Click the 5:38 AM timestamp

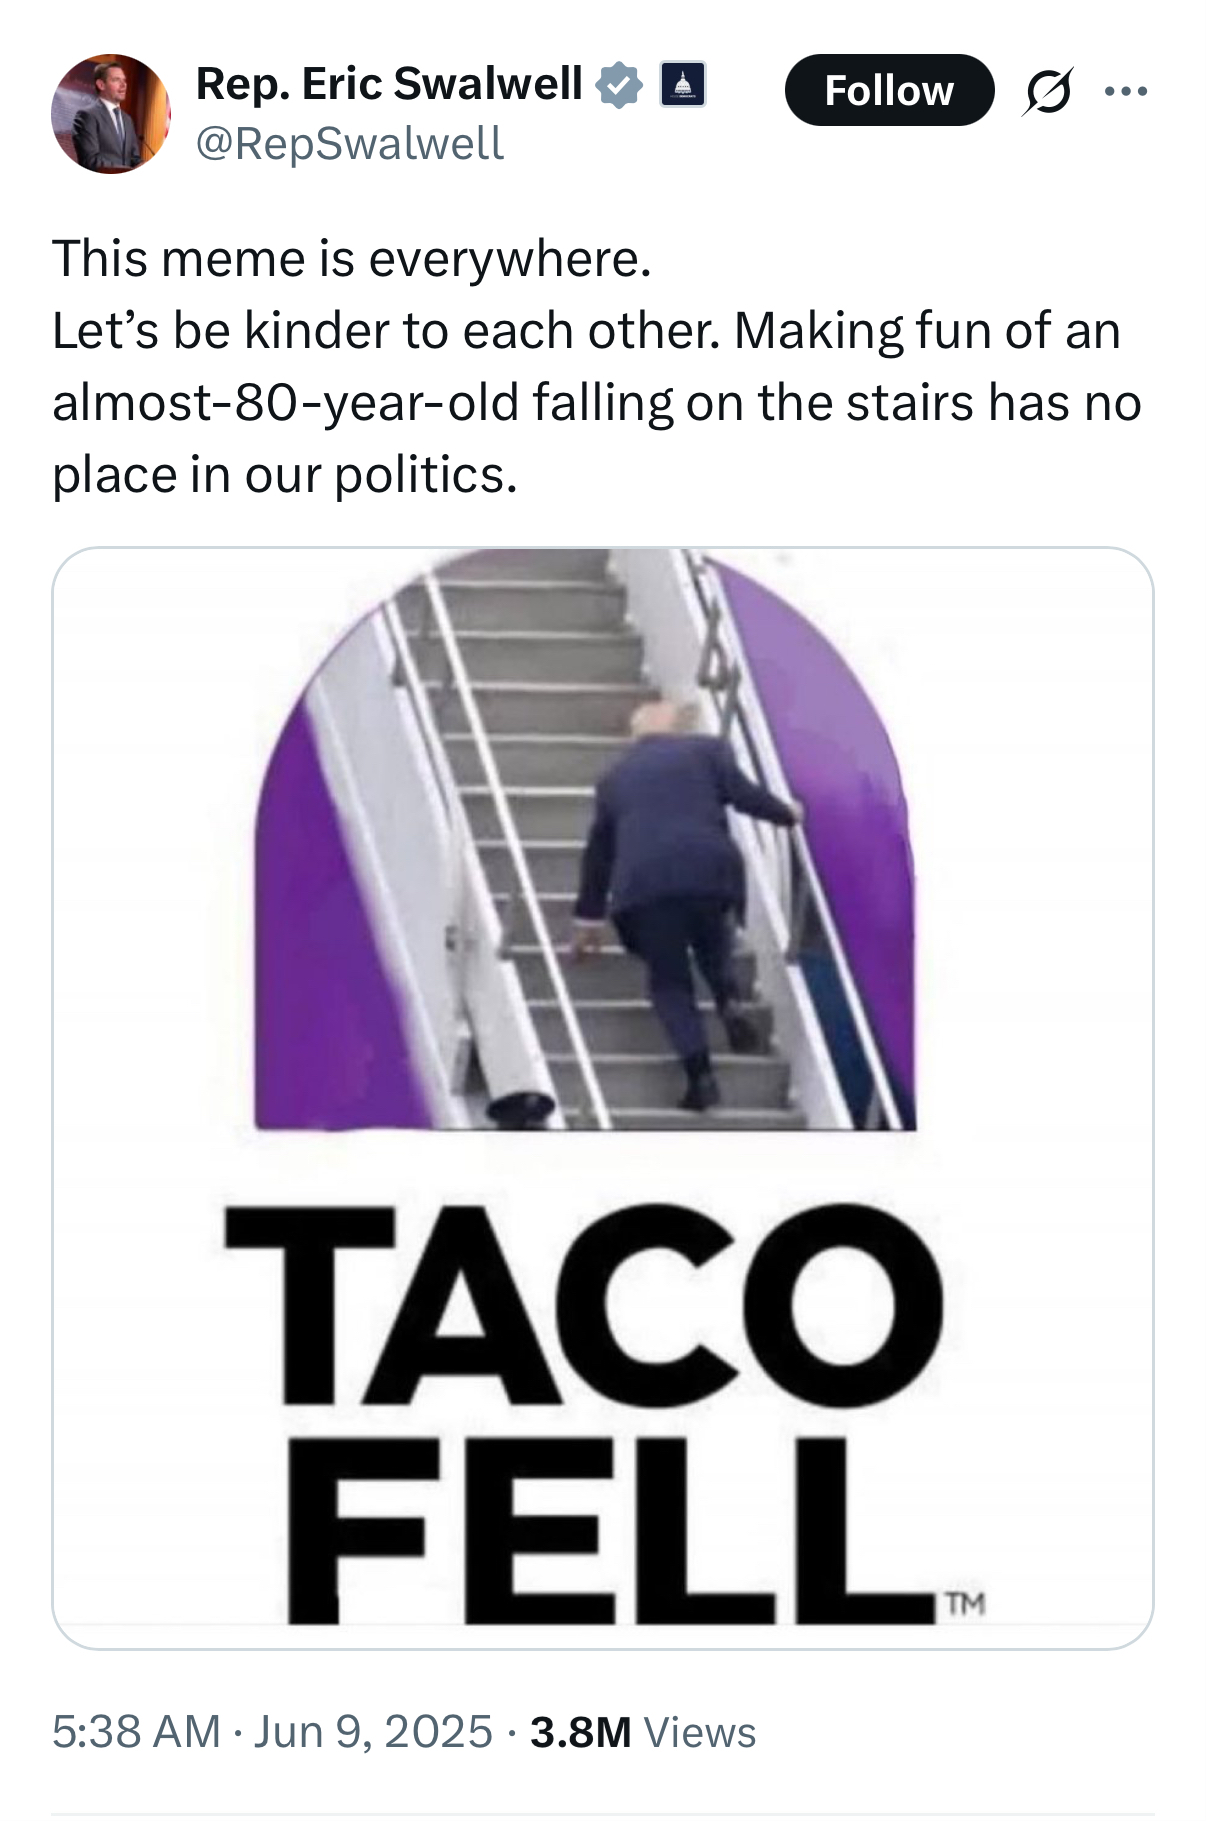[x=136, y=1732]
